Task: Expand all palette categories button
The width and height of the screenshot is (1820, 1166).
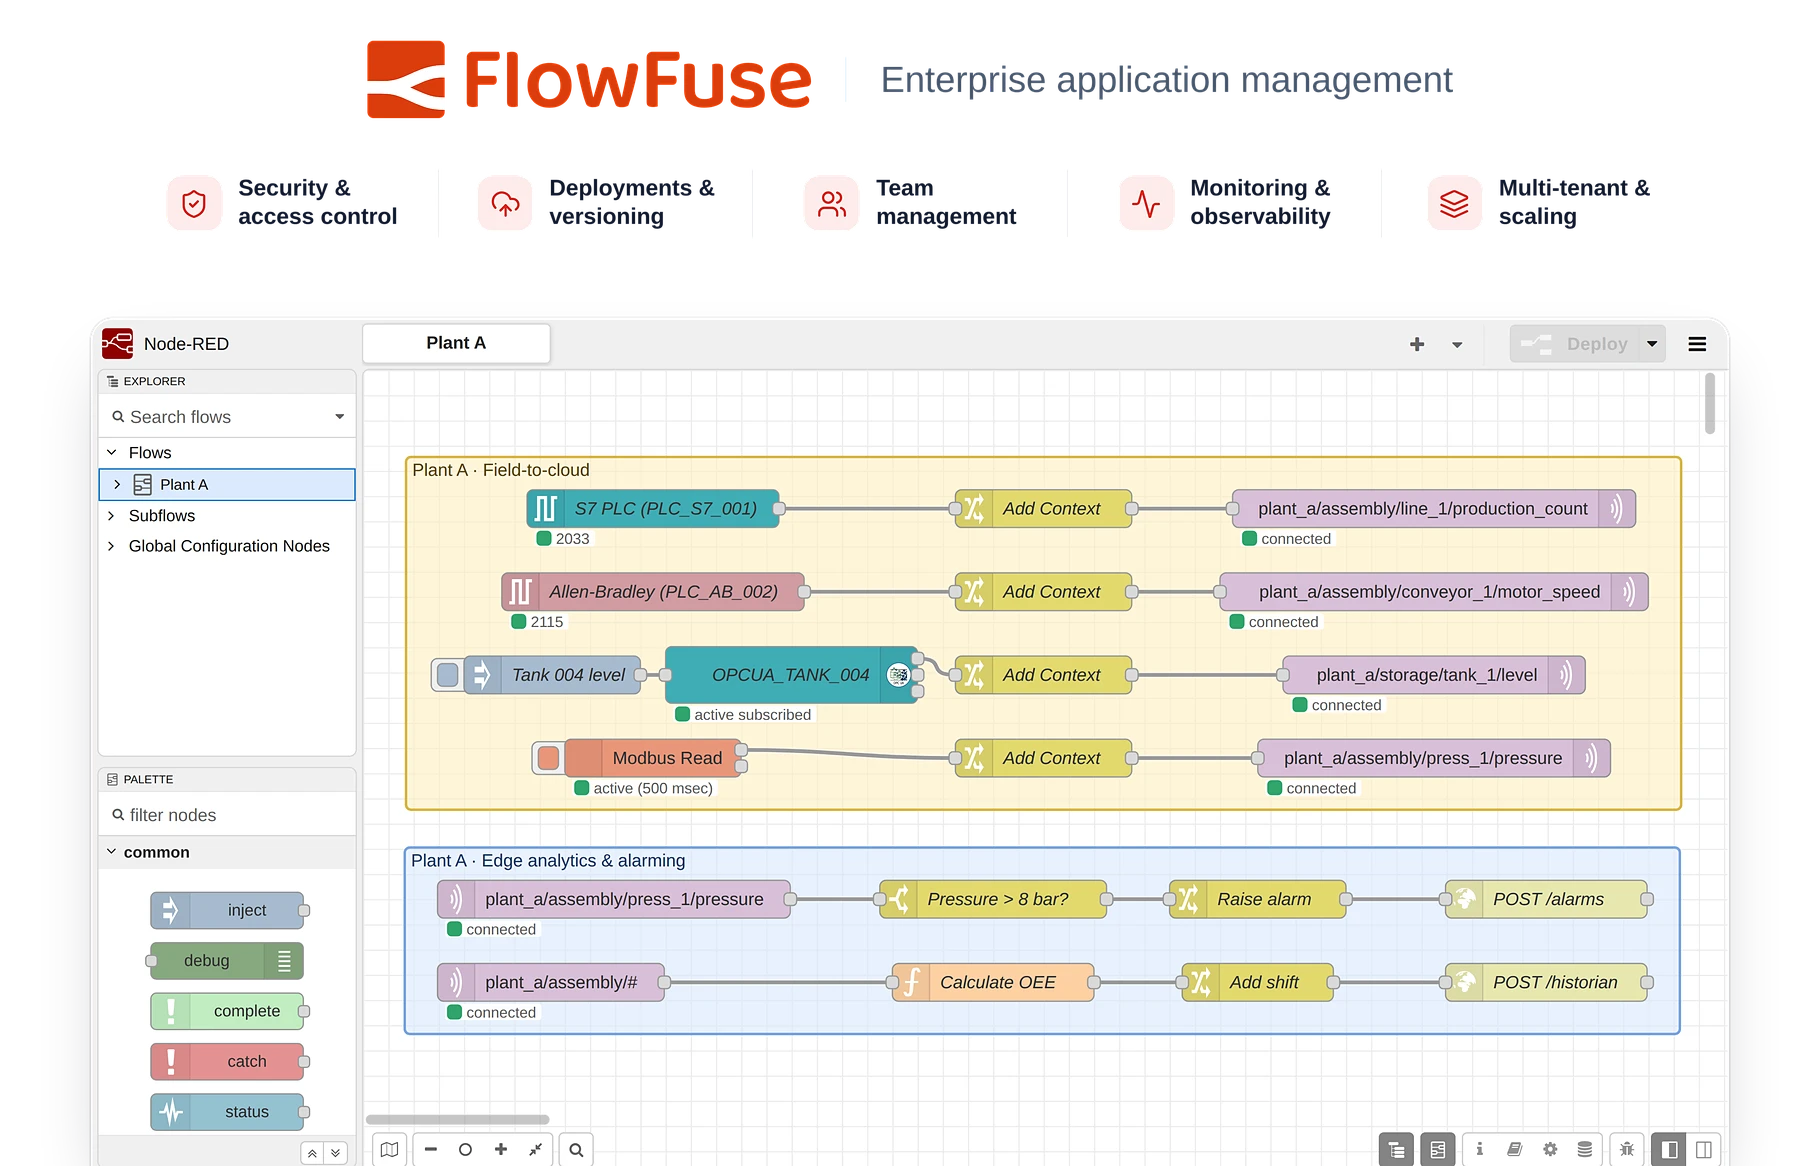Action: pyautogui.click(x=336, y=1153)
